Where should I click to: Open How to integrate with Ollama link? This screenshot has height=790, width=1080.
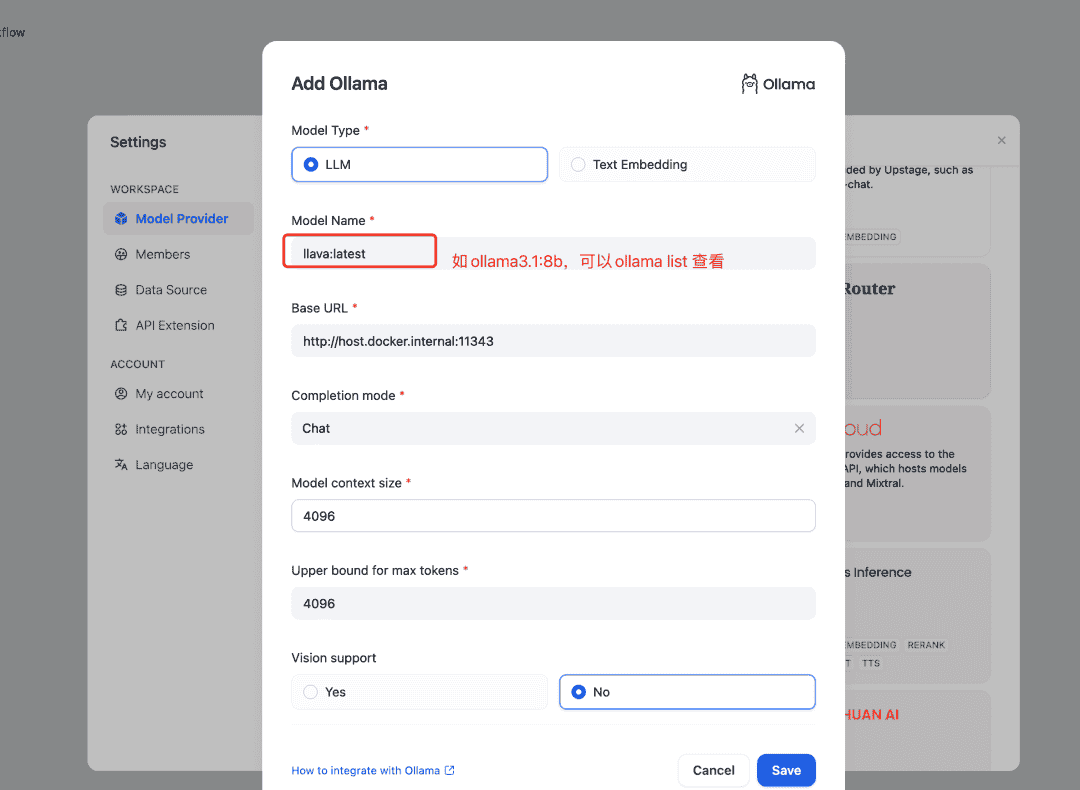365,771
